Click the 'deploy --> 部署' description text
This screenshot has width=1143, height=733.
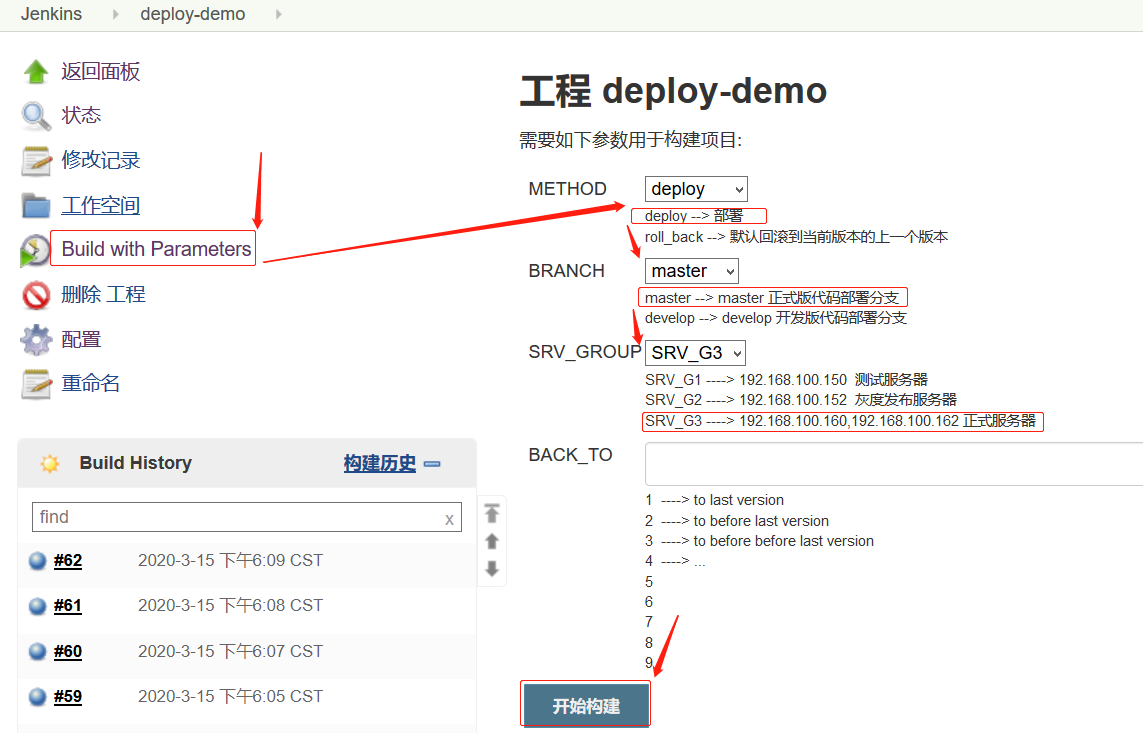(x=694, y=216)
